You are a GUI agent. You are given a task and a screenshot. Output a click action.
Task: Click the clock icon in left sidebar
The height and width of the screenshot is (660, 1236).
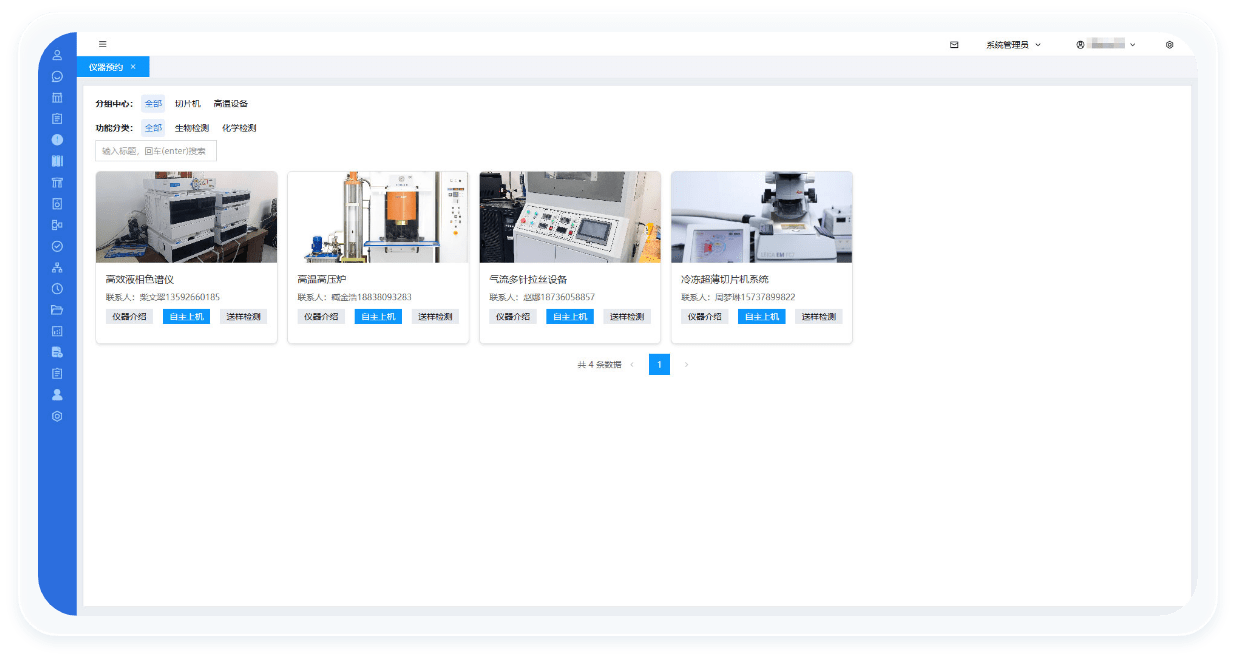(57, 288)
